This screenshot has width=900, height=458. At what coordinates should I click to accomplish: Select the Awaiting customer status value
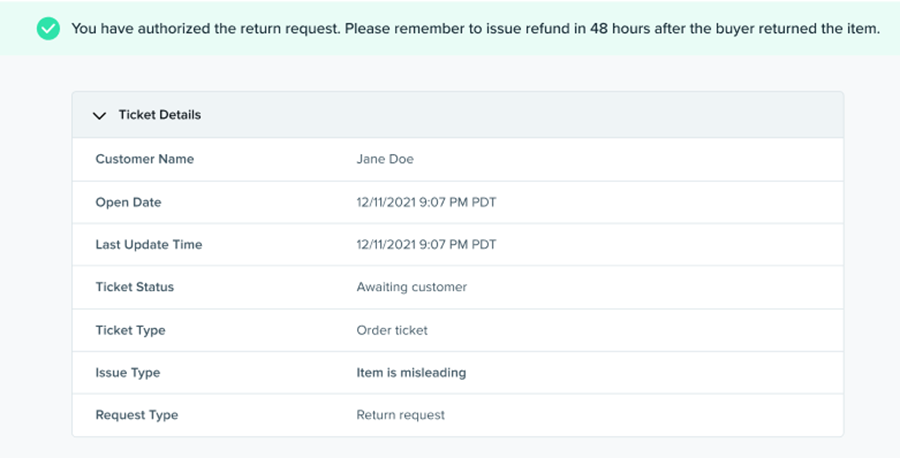411,287
